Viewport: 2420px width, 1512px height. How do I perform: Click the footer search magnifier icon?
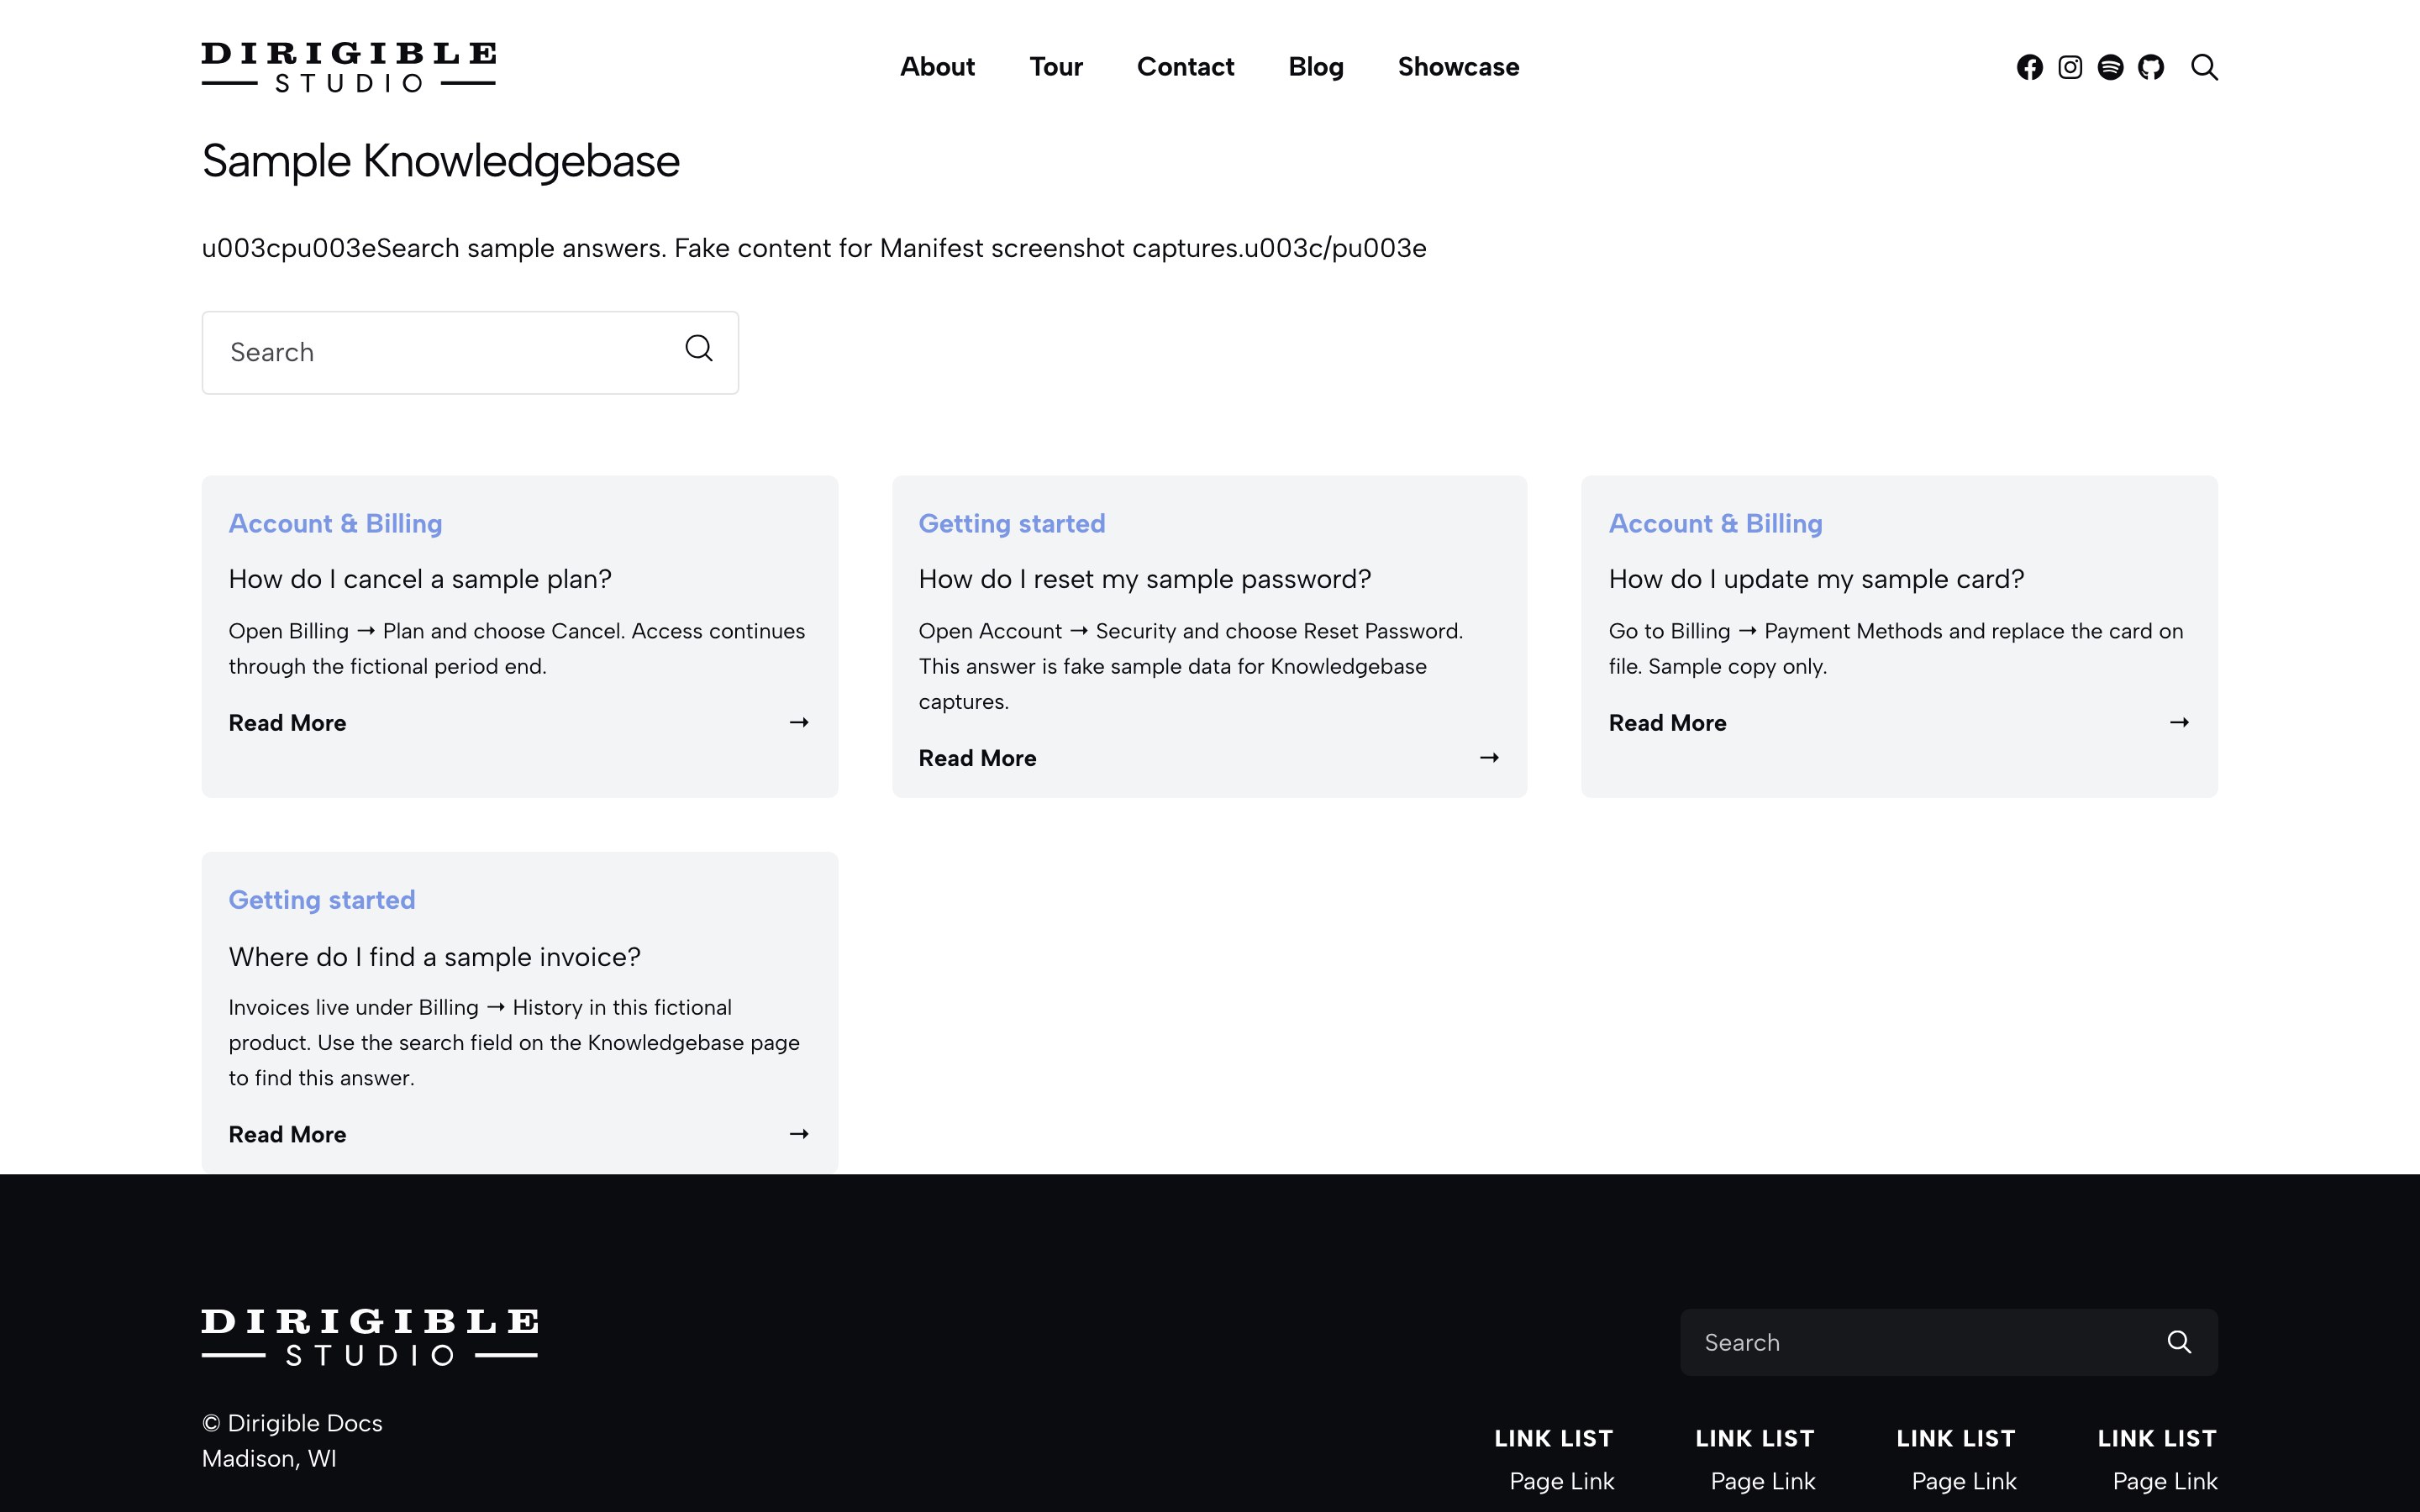2179,1342
